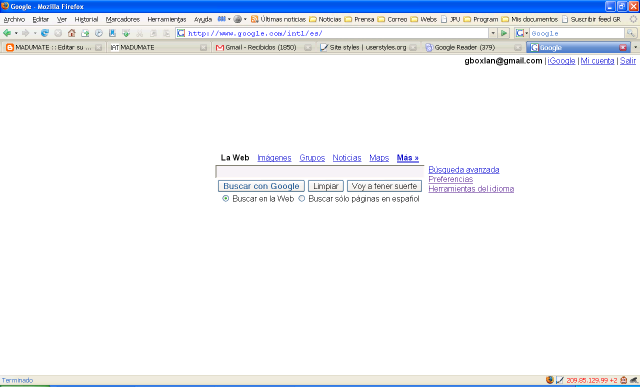Viewport: 640px width, 387px height.
Task: Click the greyed-out Cut scissors icon
Action: (140, 33)
